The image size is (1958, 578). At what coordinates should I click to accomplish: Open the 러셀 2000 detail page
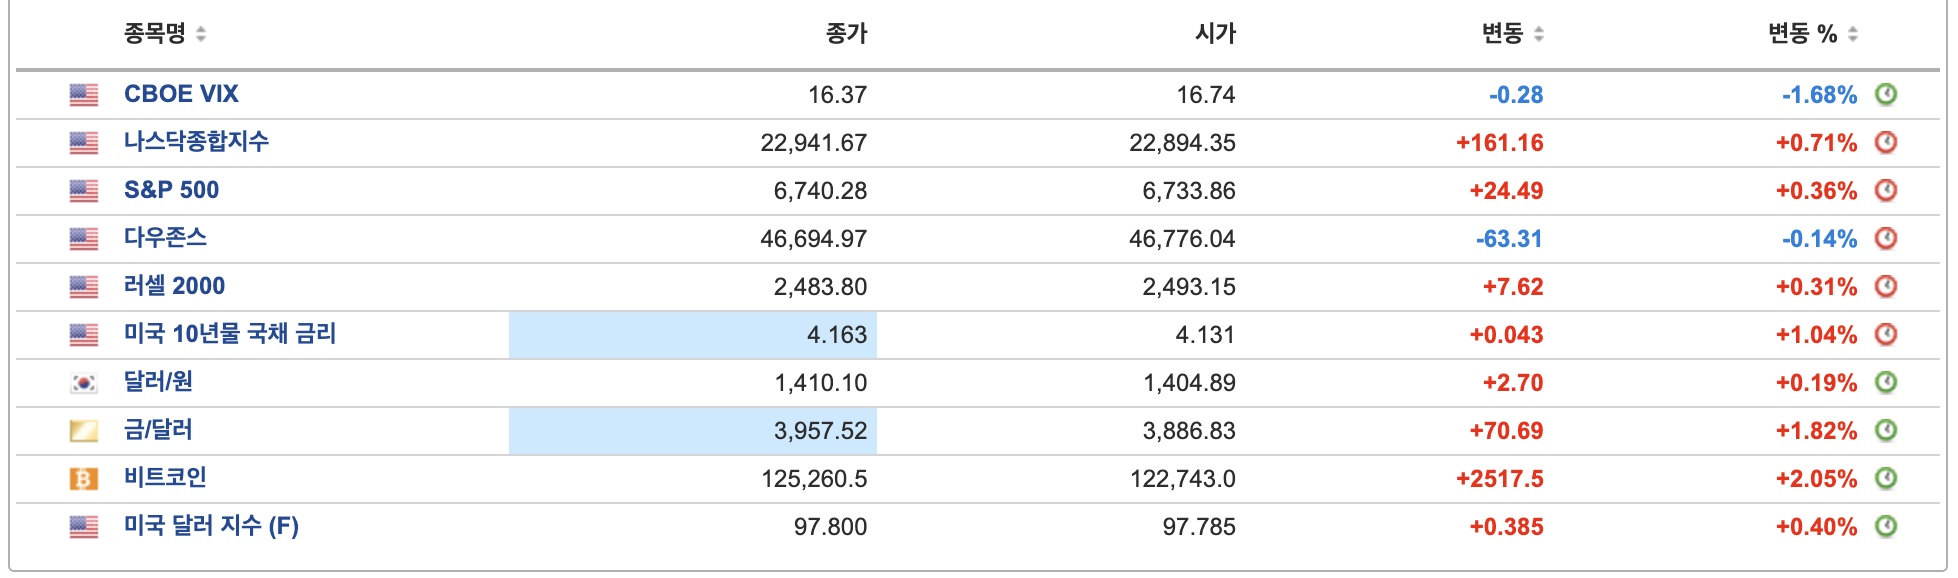[x=174, y=286]
